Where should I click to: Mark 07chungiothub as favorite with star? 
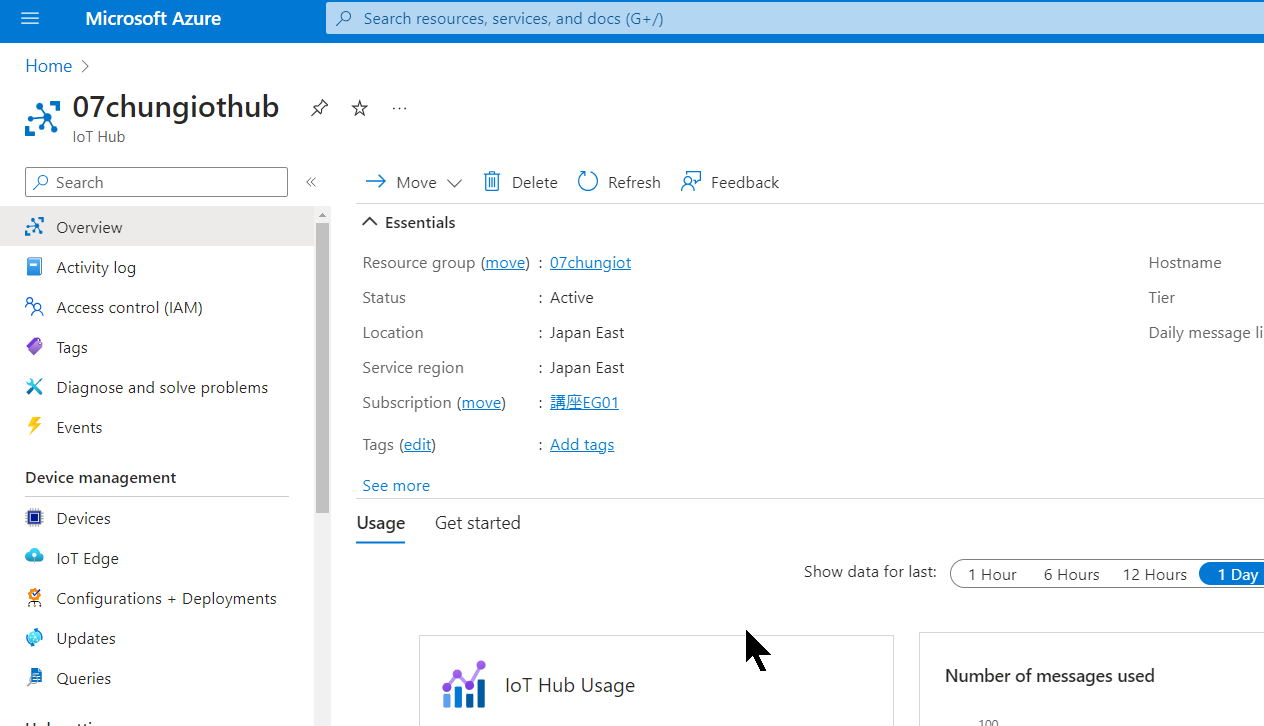[360, 108]
